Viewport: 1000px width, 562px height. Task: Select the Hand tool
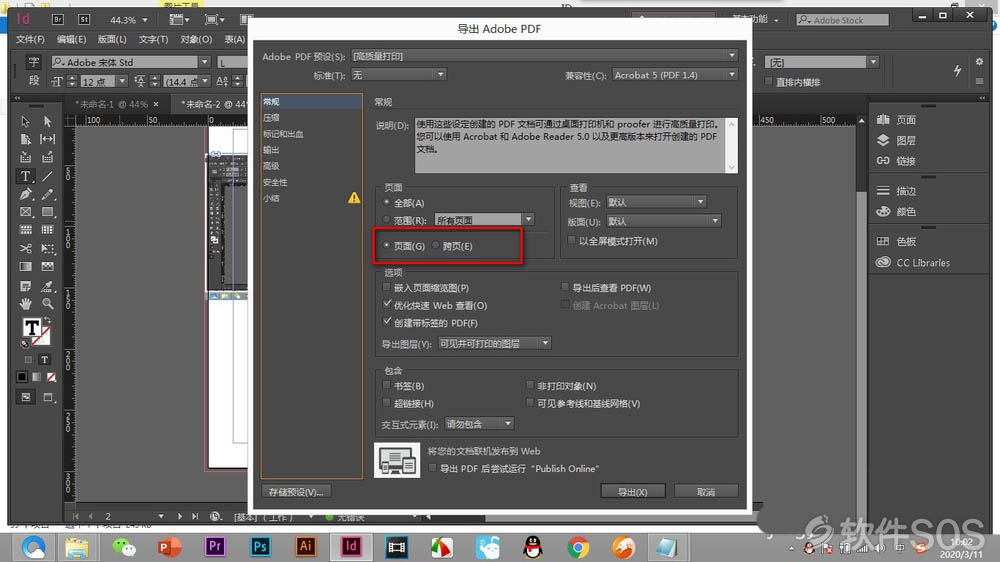coord(26,304)
